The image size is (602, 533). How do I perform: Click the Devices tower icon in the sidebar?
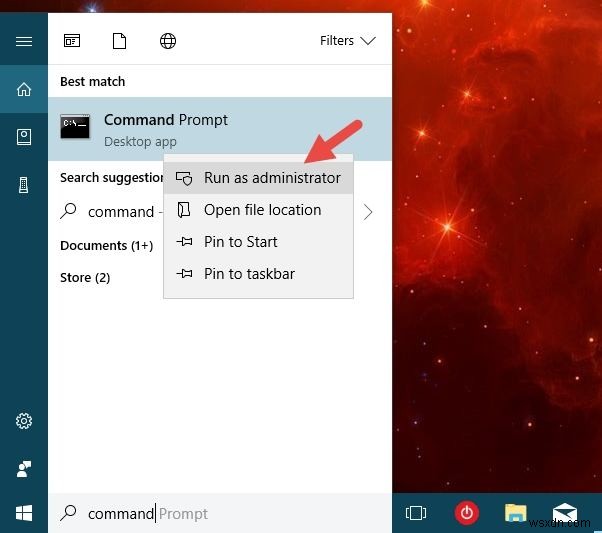(x=24, y=185)
